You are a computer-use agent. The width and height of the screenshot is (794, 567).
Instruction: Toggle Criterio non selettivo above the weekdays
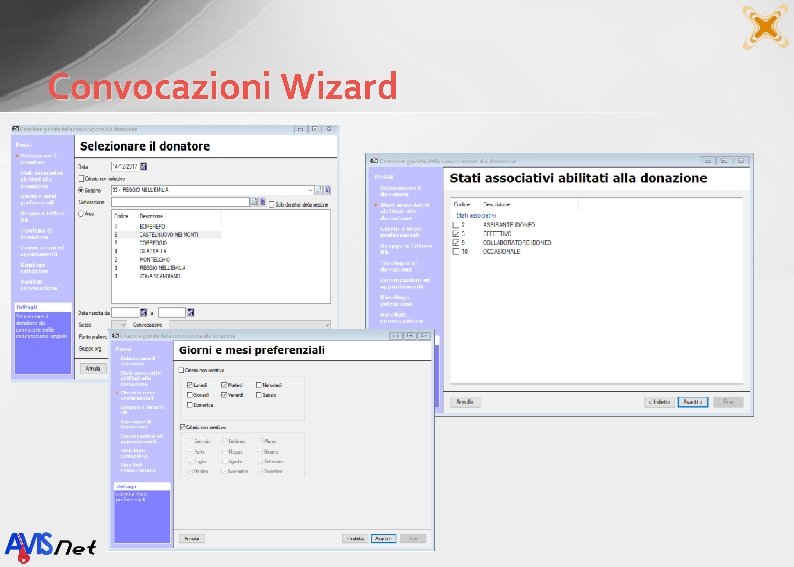[181, 370]
